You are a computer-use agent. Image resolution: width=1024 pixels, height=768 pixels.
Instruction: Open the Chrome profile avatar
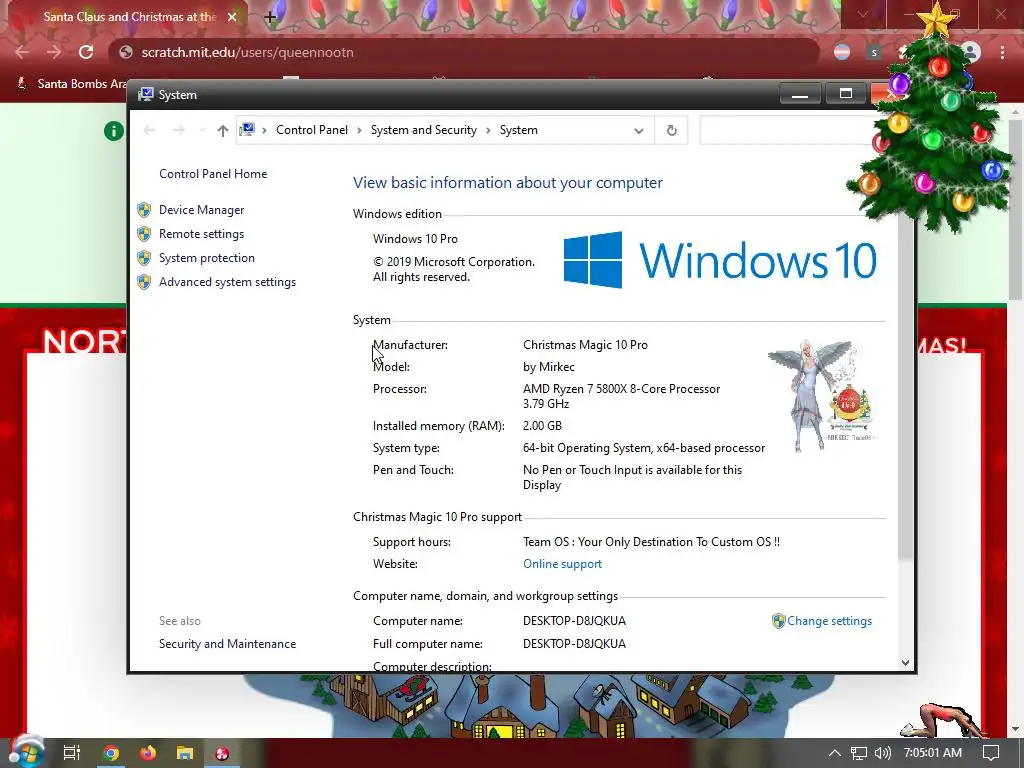[972, 52]
